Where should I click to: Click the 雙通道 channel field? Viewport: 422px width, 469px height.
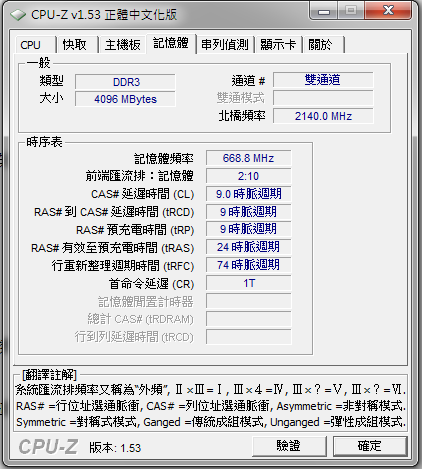[323, 80]
